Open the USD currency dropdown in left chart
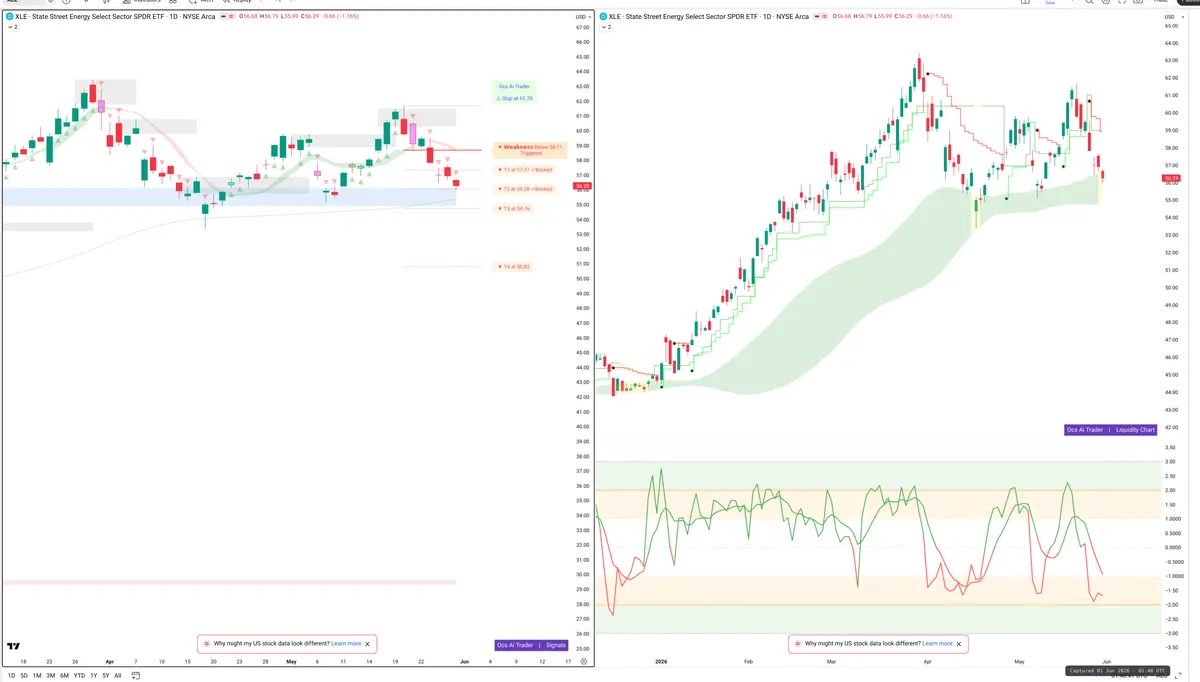Screen dimensions: 1200x682 click(x=581, y=17)
